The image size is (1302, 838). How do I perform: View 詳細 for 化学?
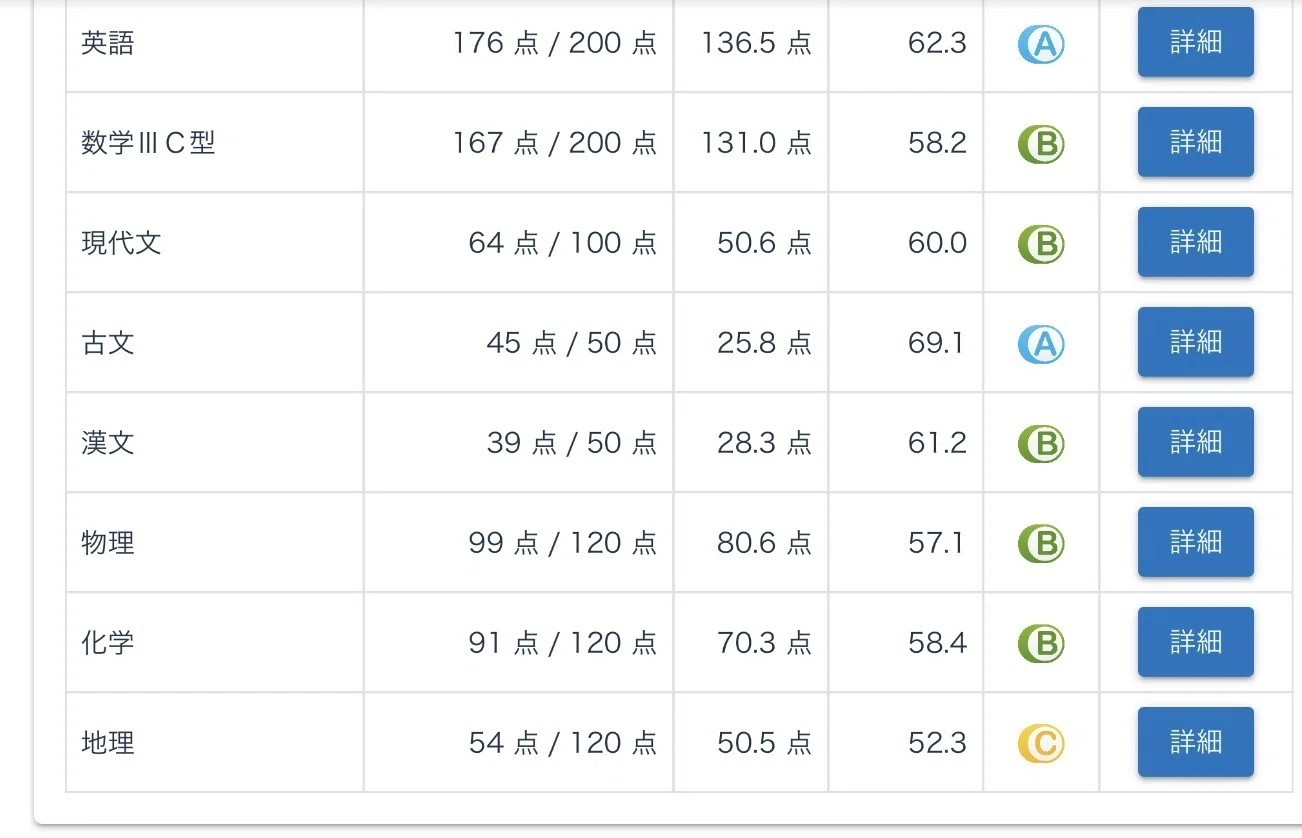tap(1196, 642)
